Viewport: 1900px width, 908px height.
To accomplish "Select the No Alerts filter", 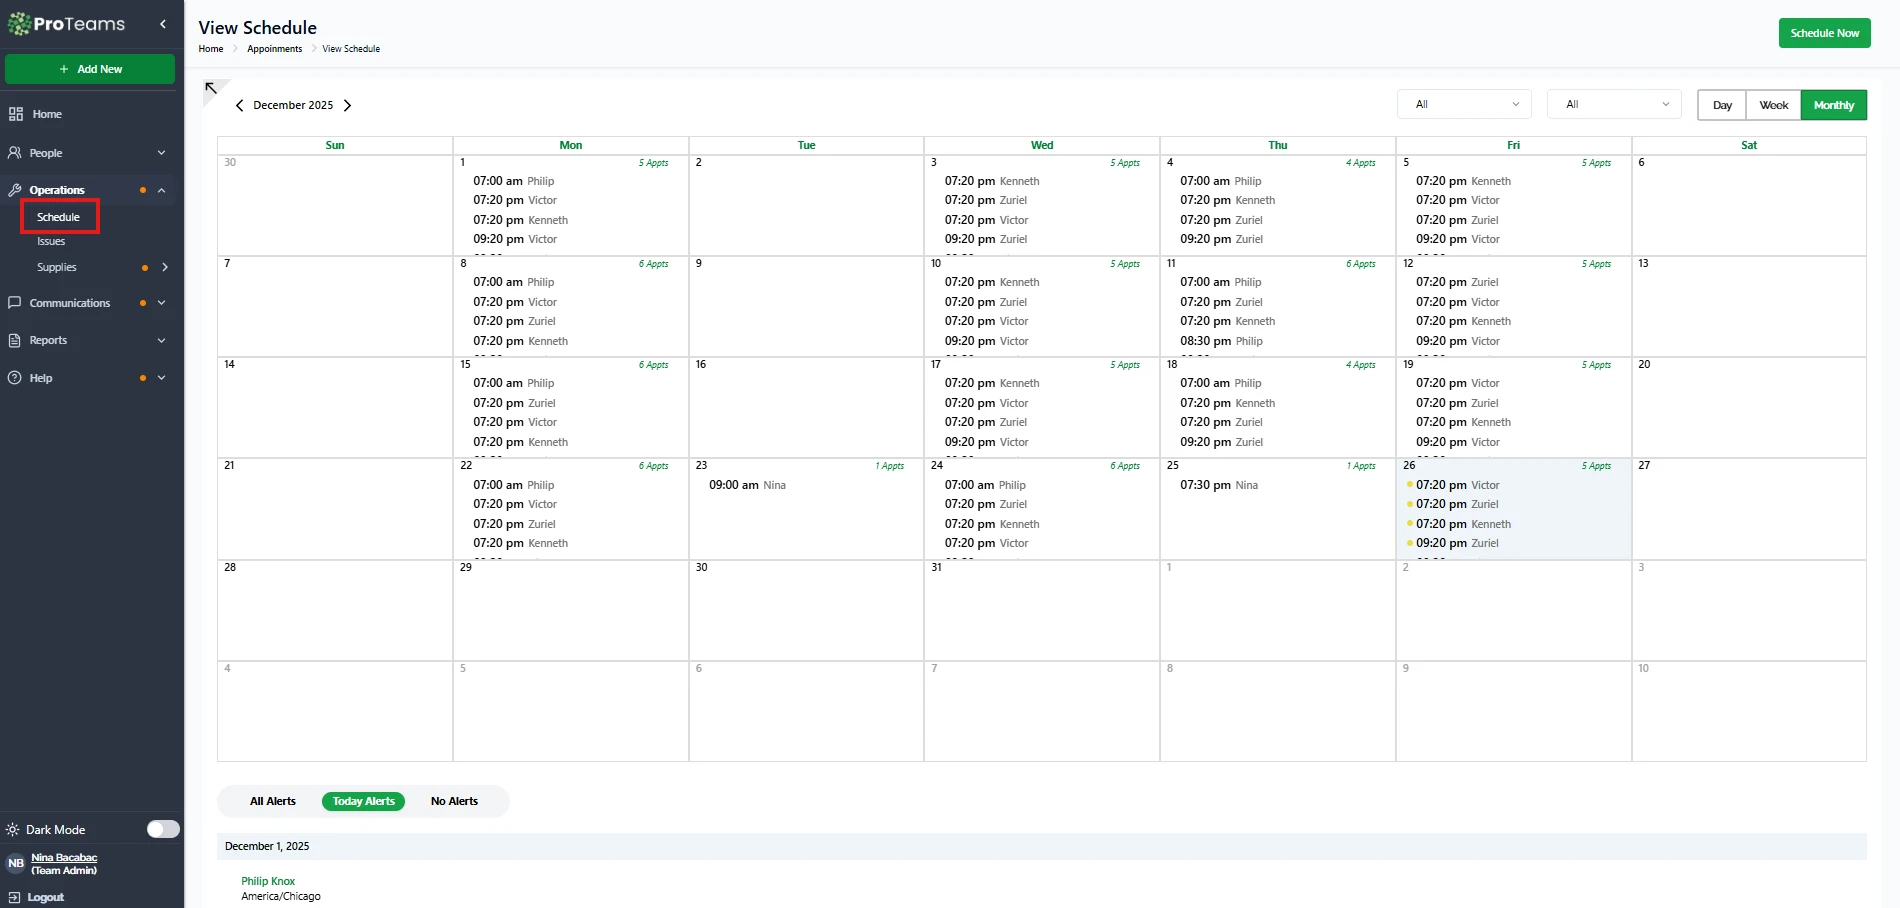I will [x=454, y=801].
